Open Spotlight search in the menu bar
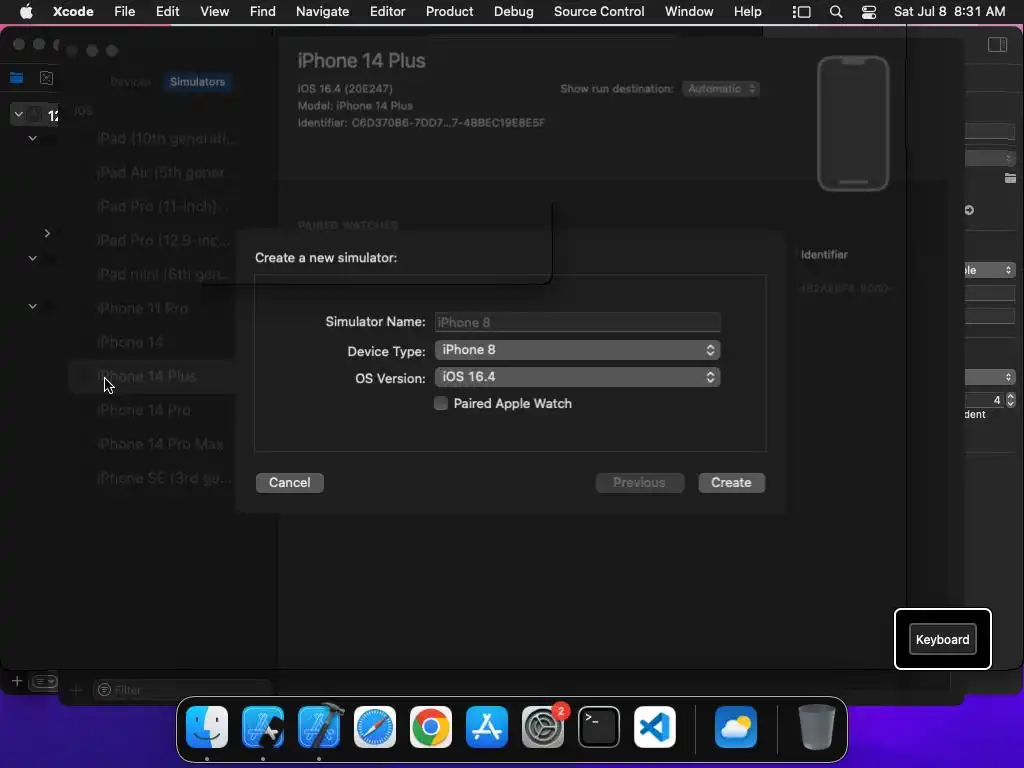Viewport: 1024px width, 768px height. click(836, 12)
